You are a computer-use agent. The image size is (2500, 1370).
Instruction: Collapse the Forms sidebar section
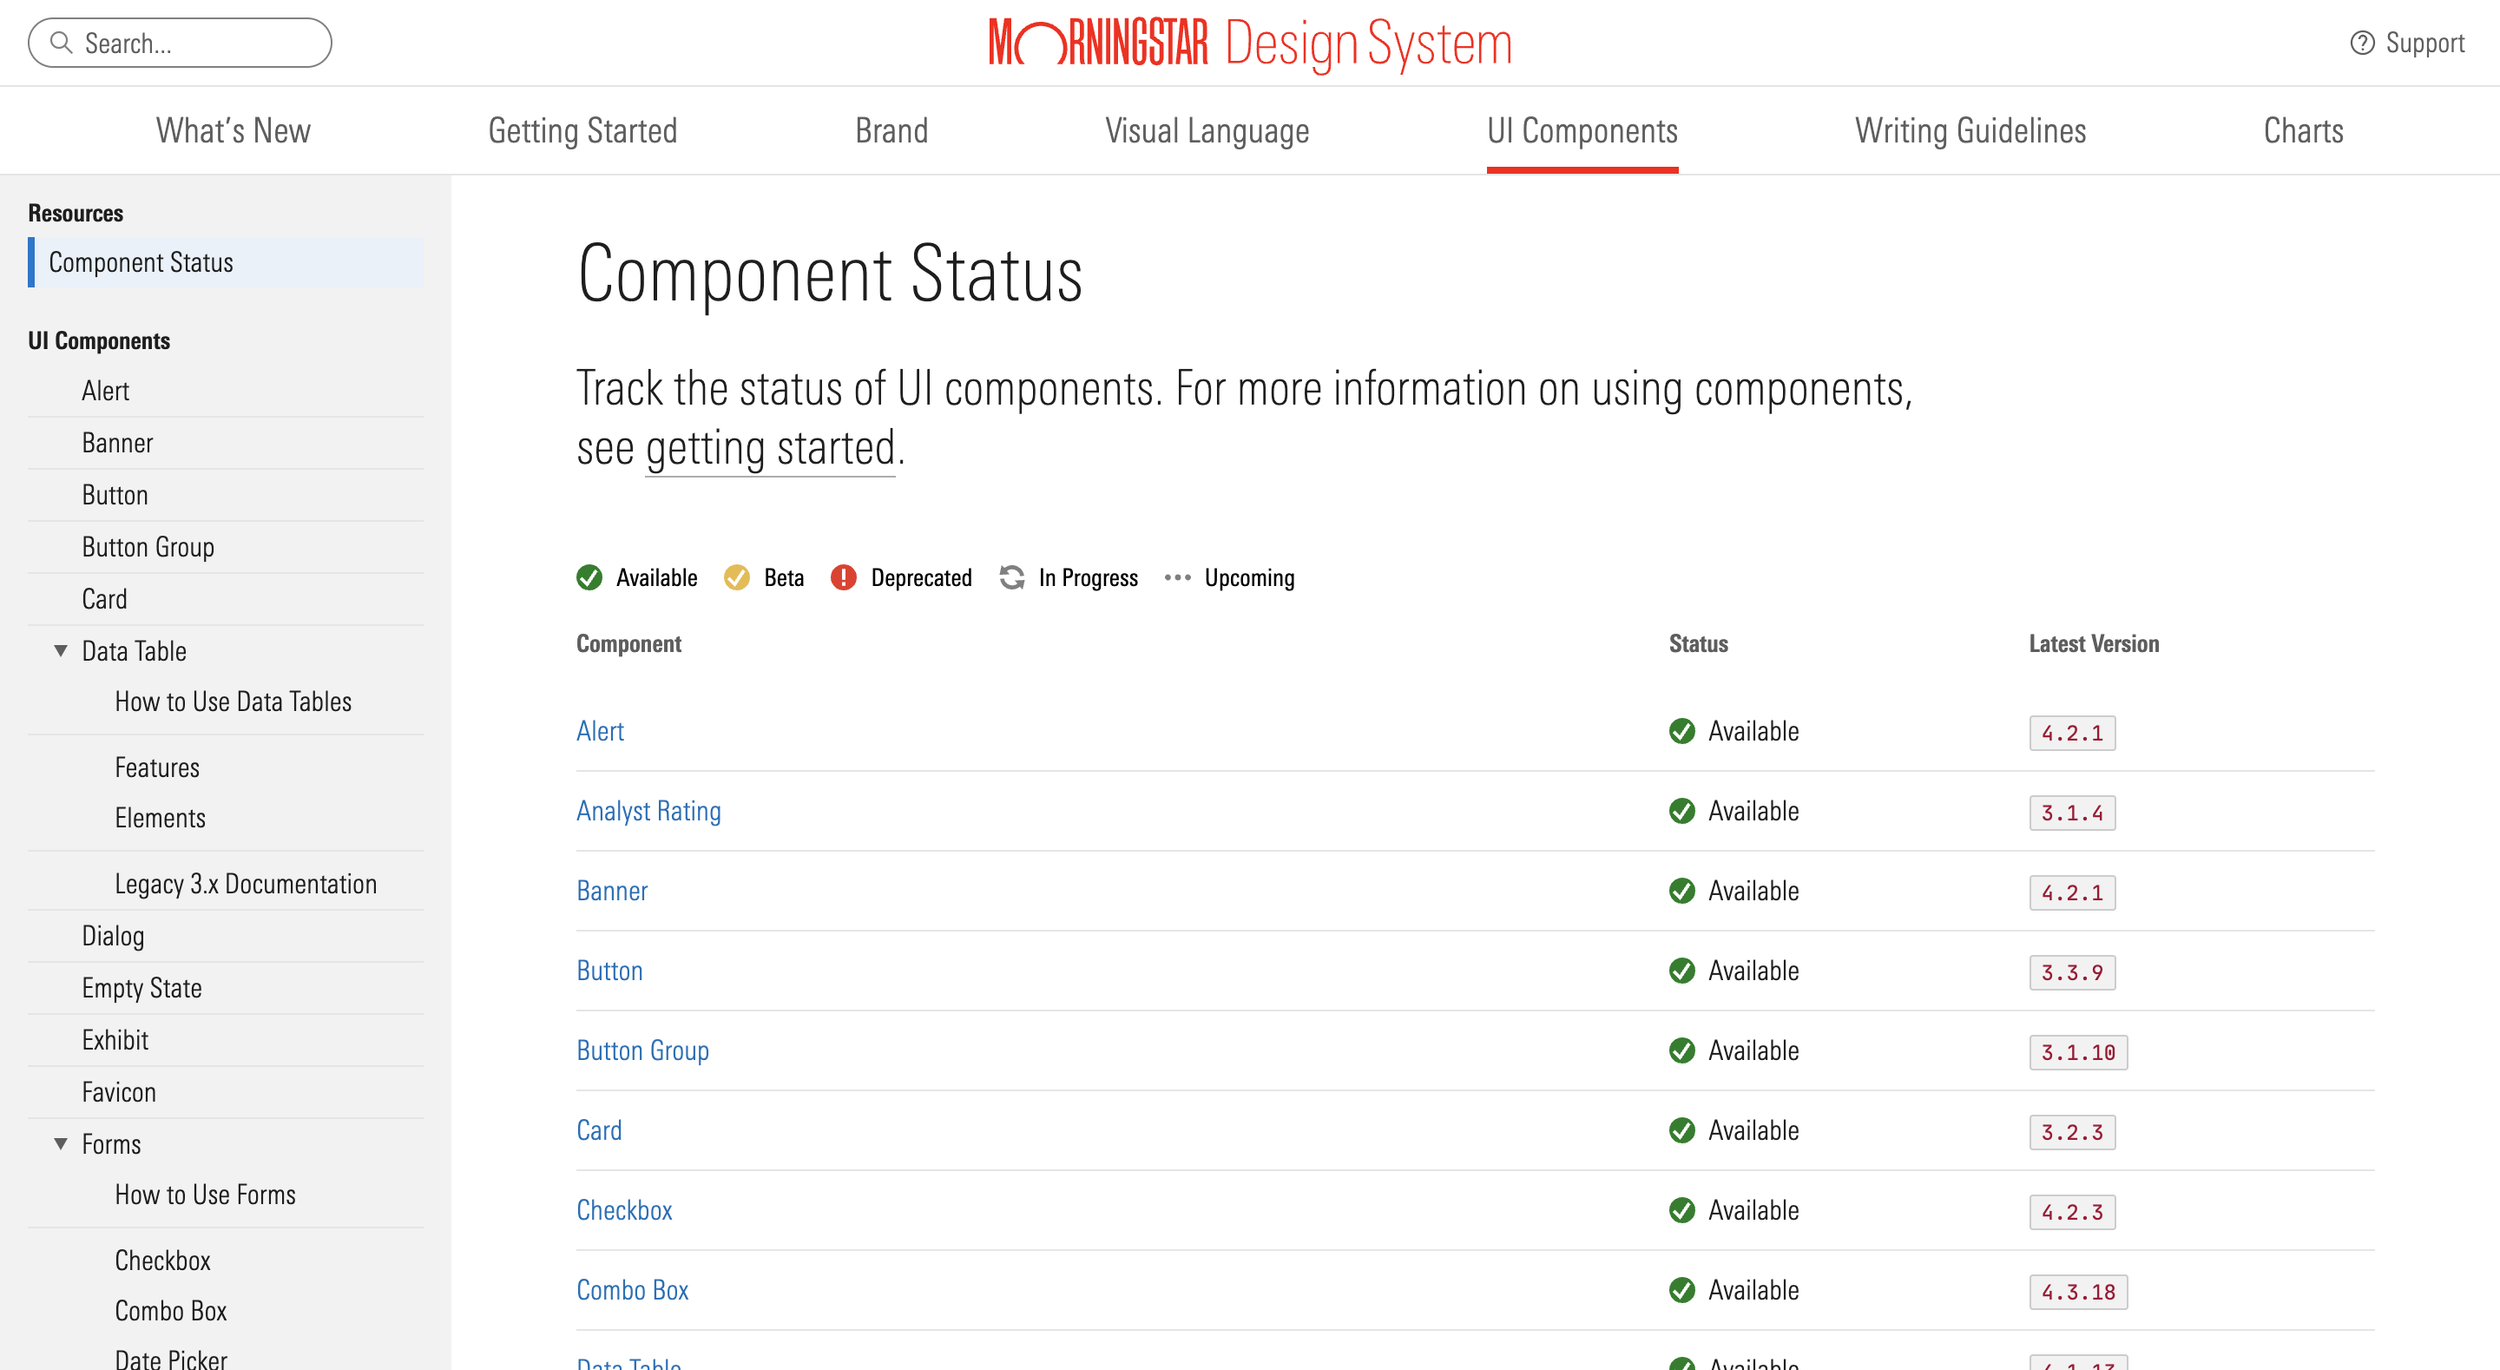(x=59, y=1143)
